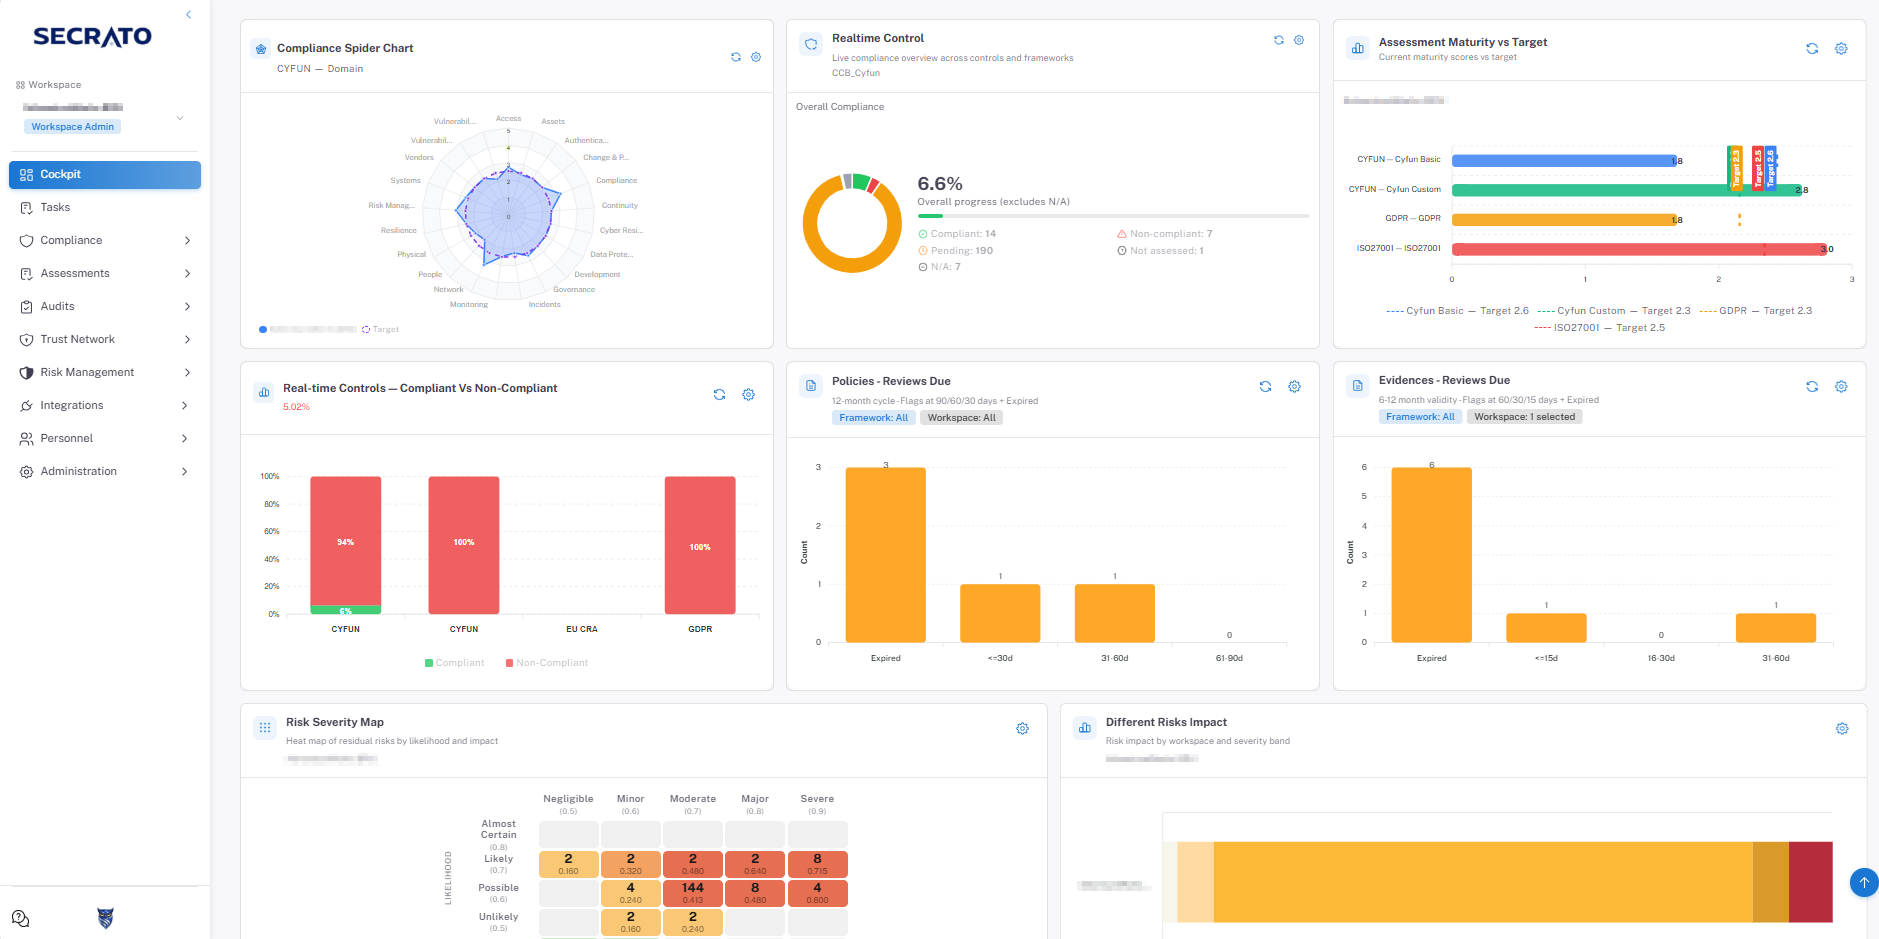Open Compliance Spider Chart settings gear
This screenshot has width=1879, height=939.
tap(756, 57)
